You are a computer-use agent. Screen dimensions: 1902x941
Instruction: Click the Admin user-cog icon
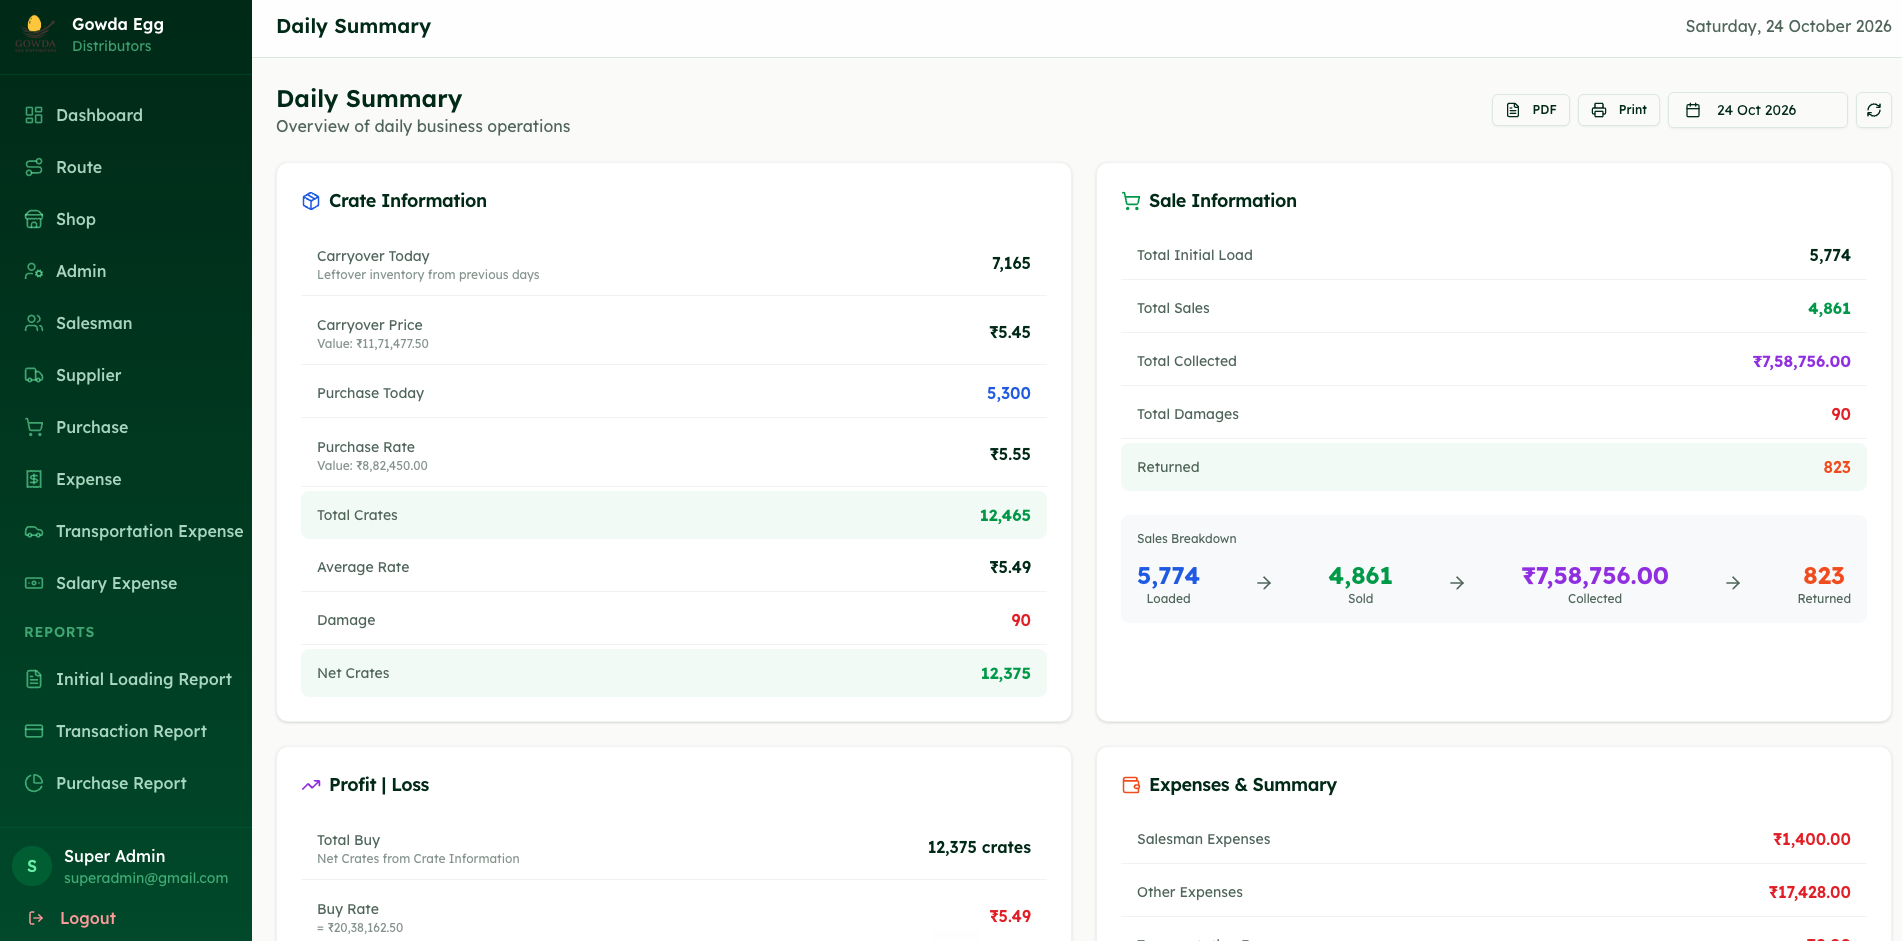coord(34,271)
